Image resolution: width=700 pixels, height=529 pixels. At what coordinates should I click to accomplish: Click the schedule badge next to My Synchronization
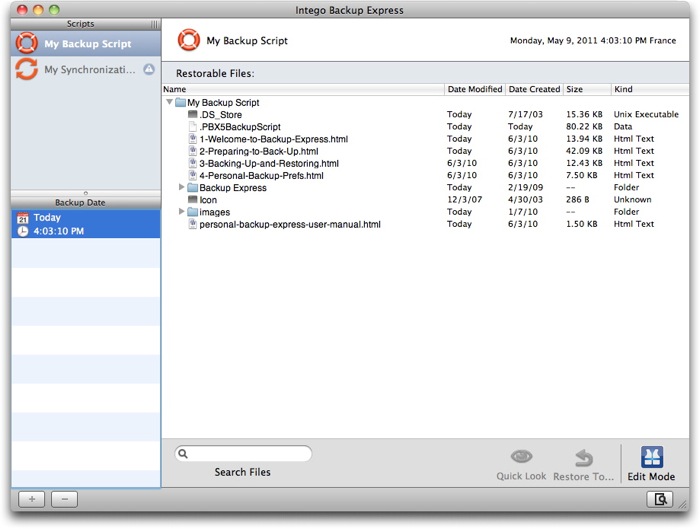pyautogui.click(x=149, y=69)
